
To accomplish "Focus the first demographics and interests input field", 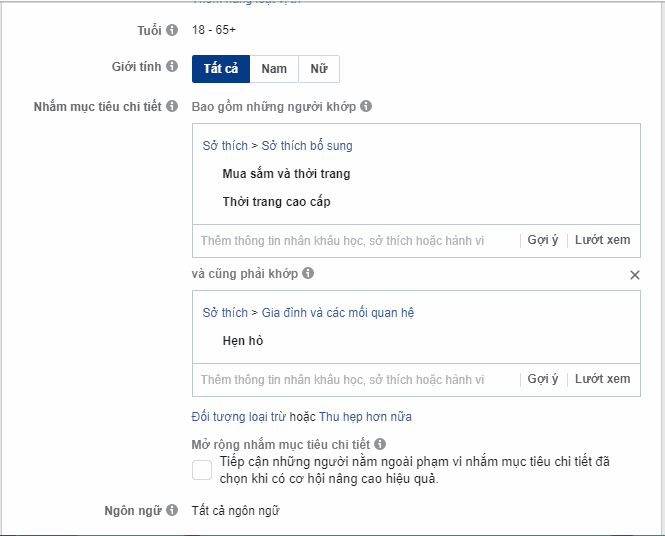I will tap(355, 241).
